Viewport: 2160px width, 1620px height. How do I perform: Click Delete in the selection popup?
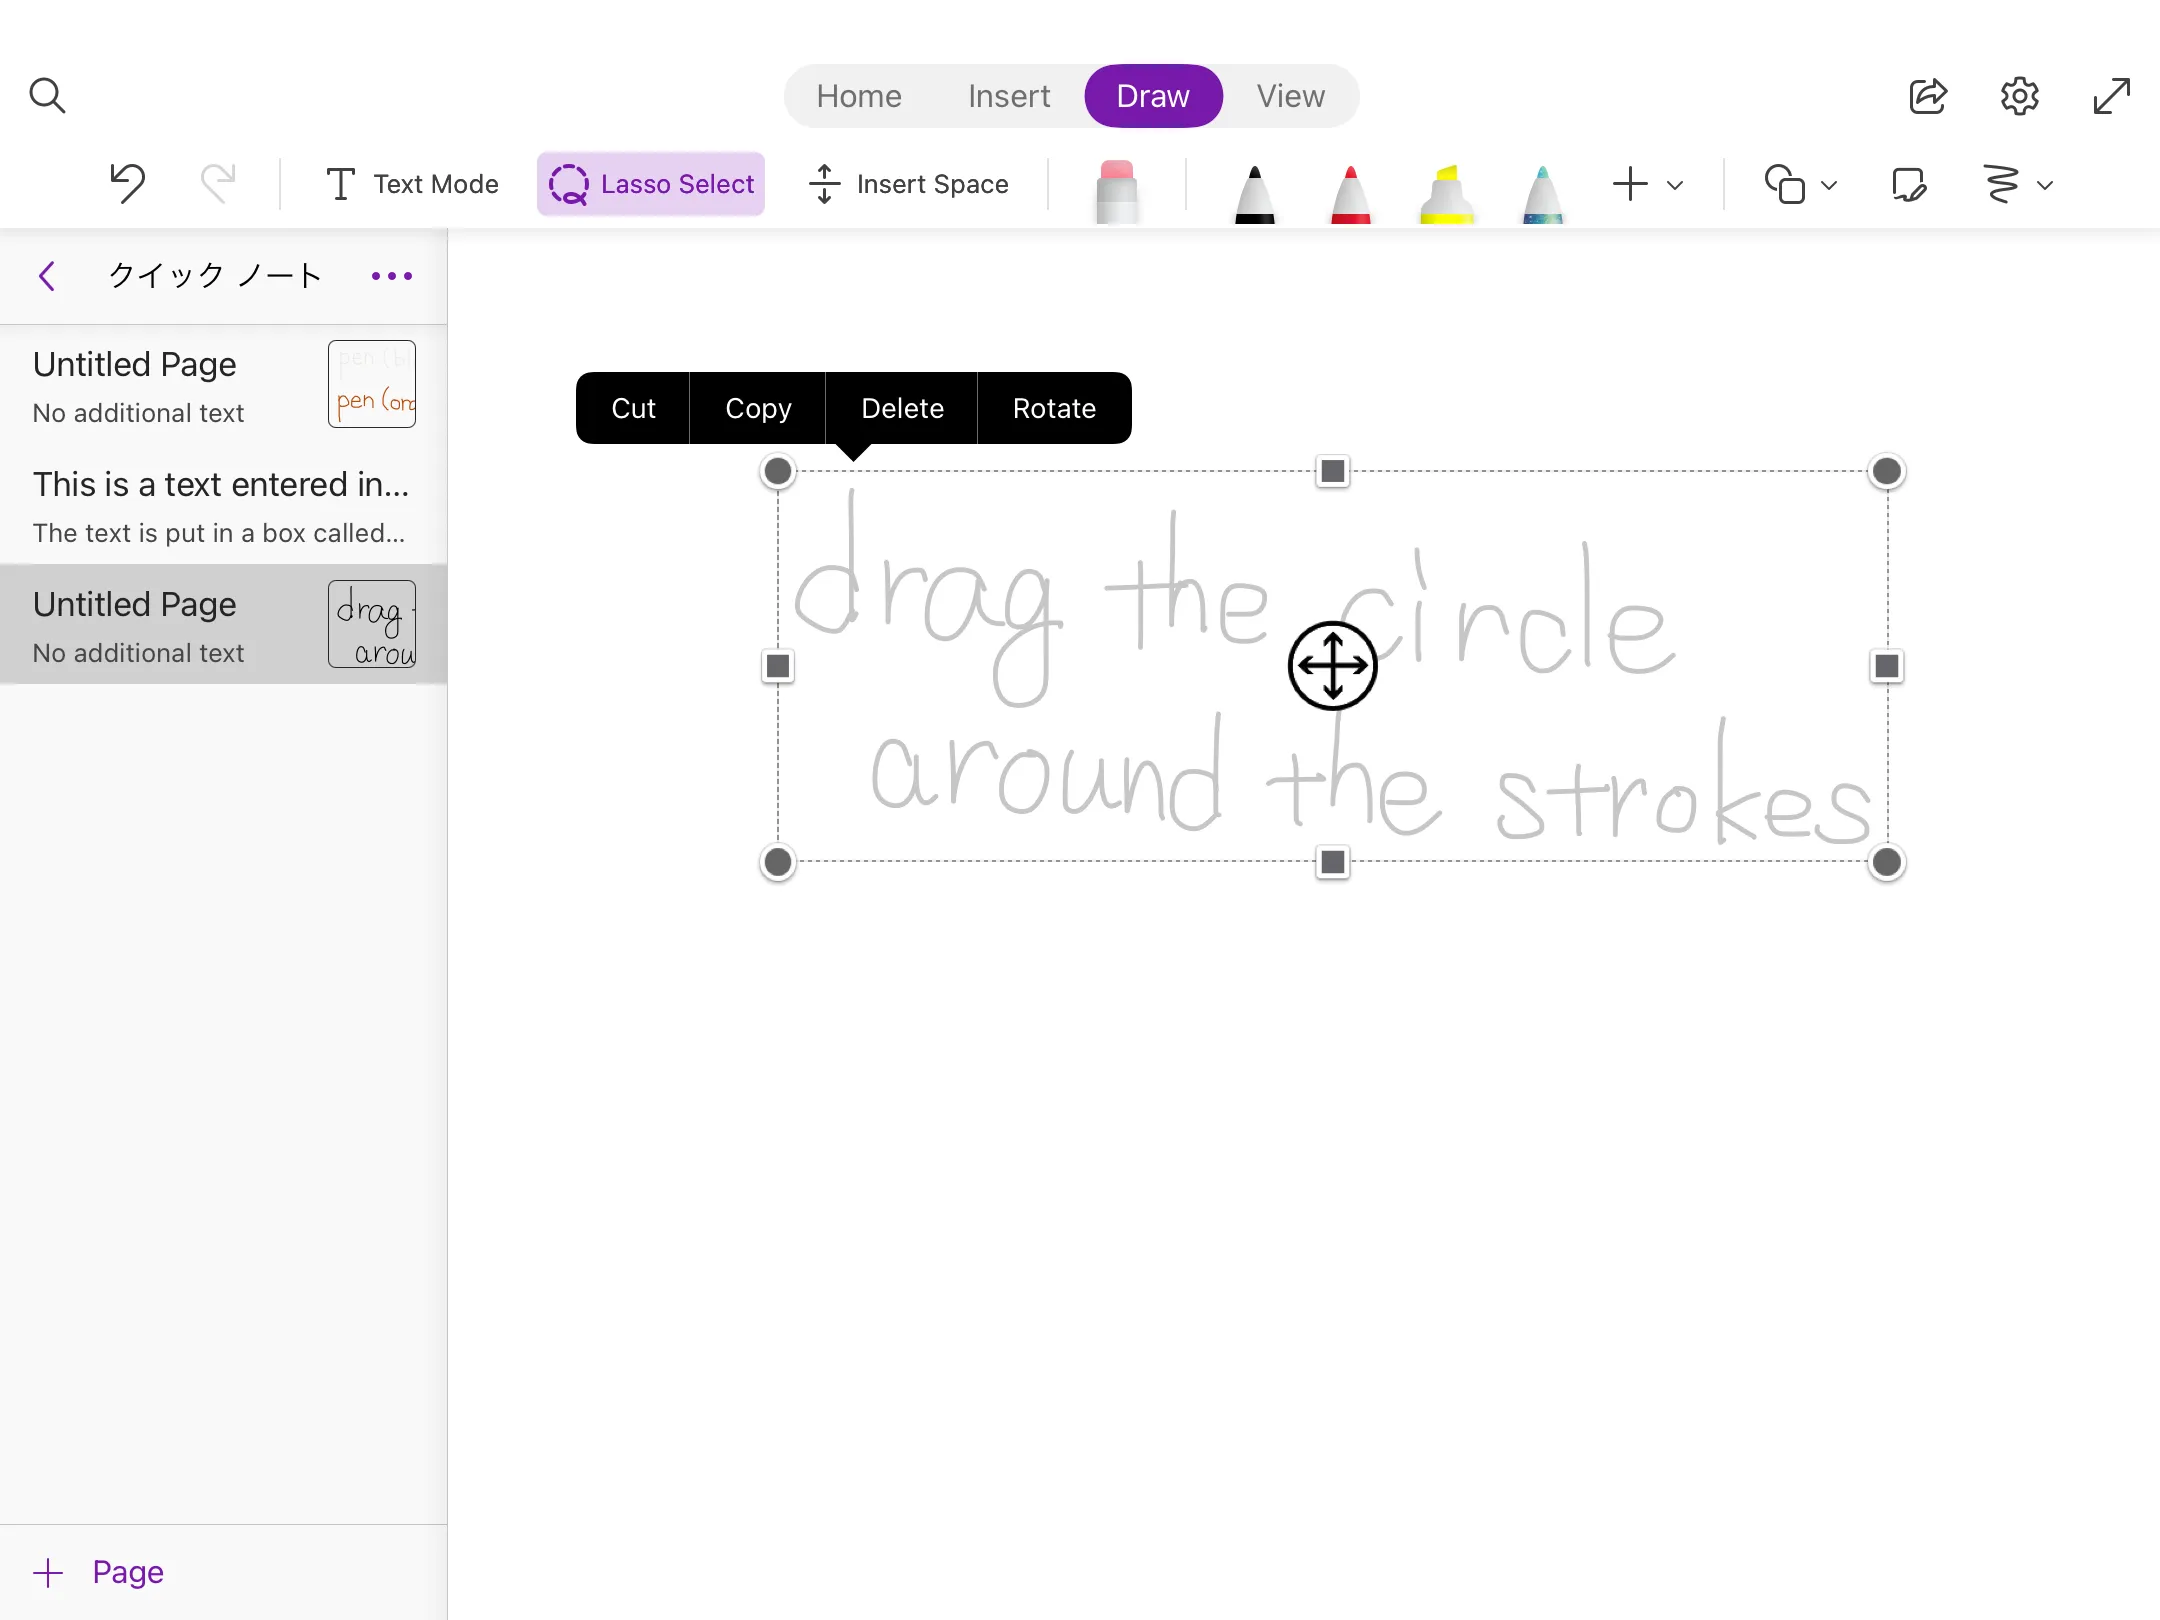point(902,408)
